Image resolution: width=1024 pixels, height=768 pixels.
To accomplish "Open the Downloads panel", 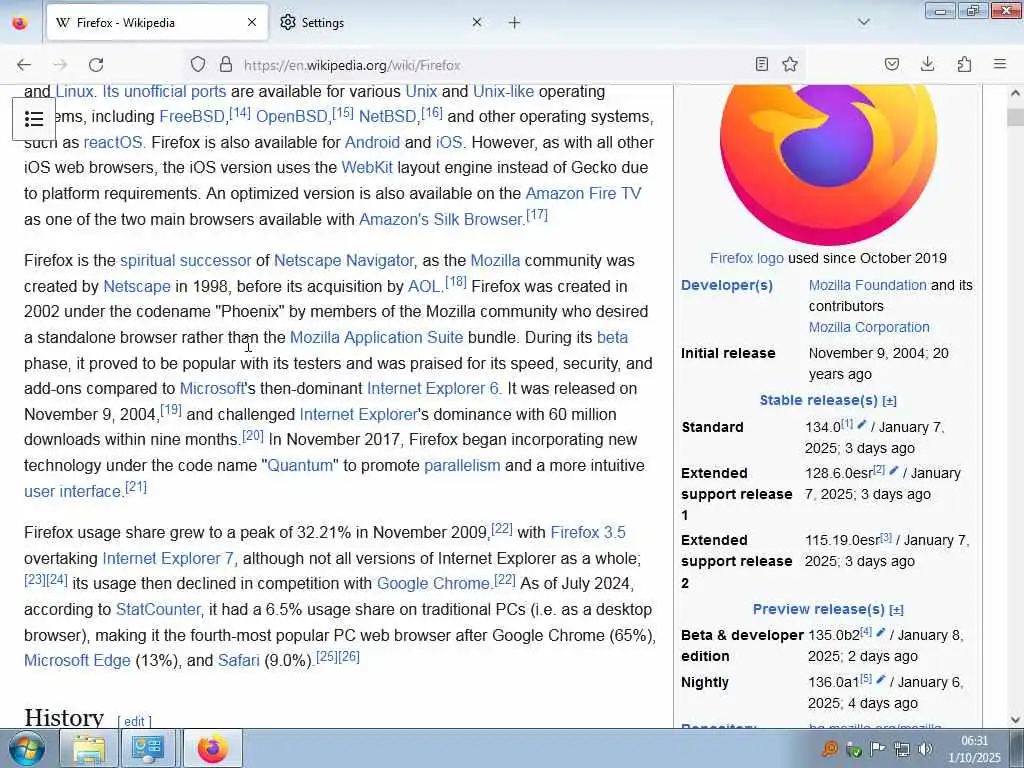I will 927,64.
